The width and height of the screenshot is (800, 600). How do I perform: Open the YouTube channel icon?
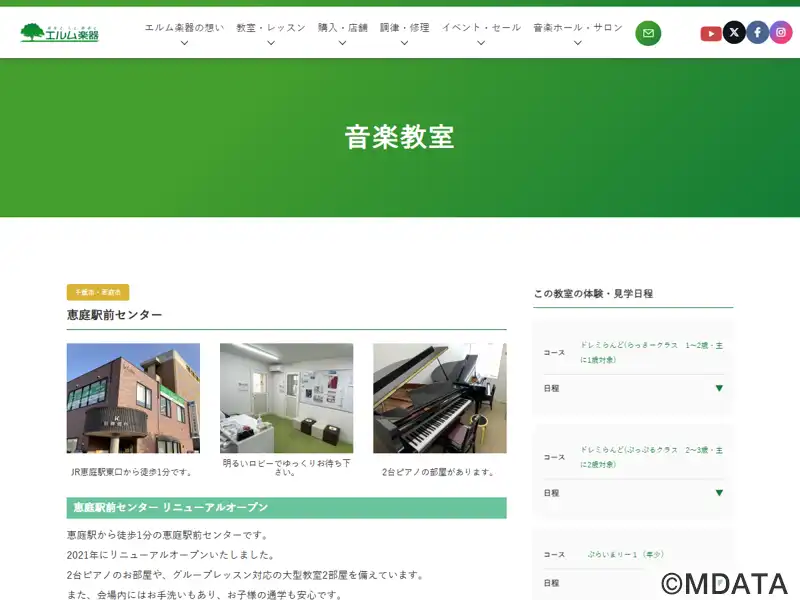click(x=710, y=34)
